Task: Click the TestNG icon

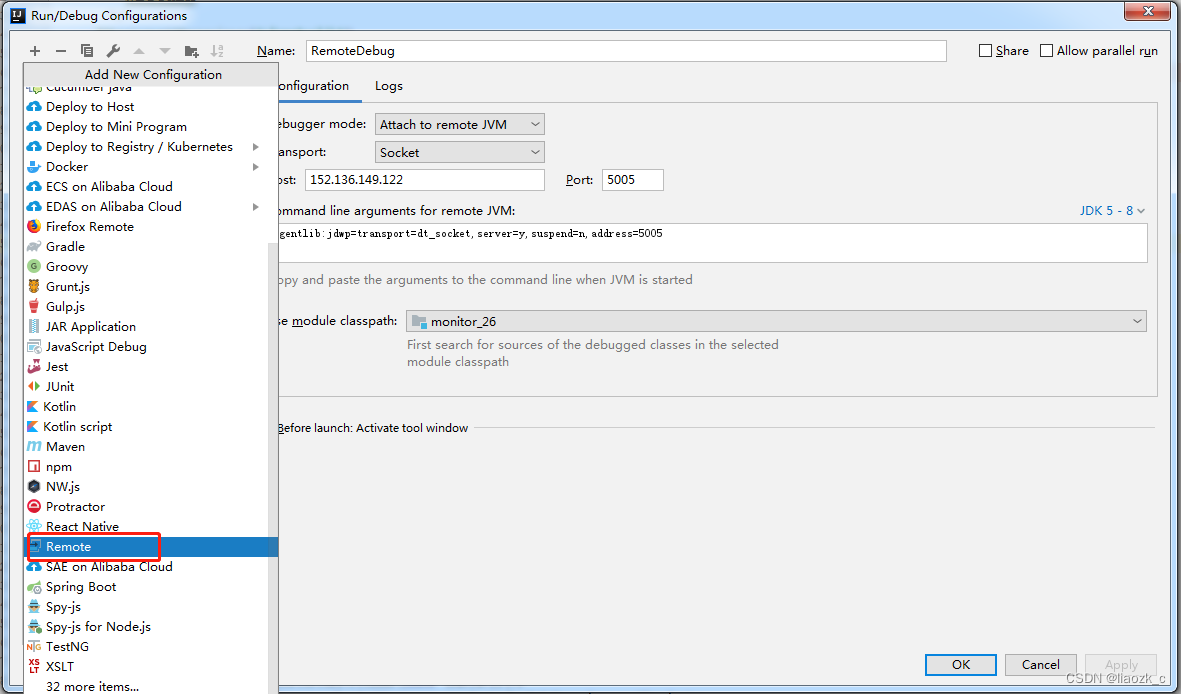Action: click(x=34, y=647)
